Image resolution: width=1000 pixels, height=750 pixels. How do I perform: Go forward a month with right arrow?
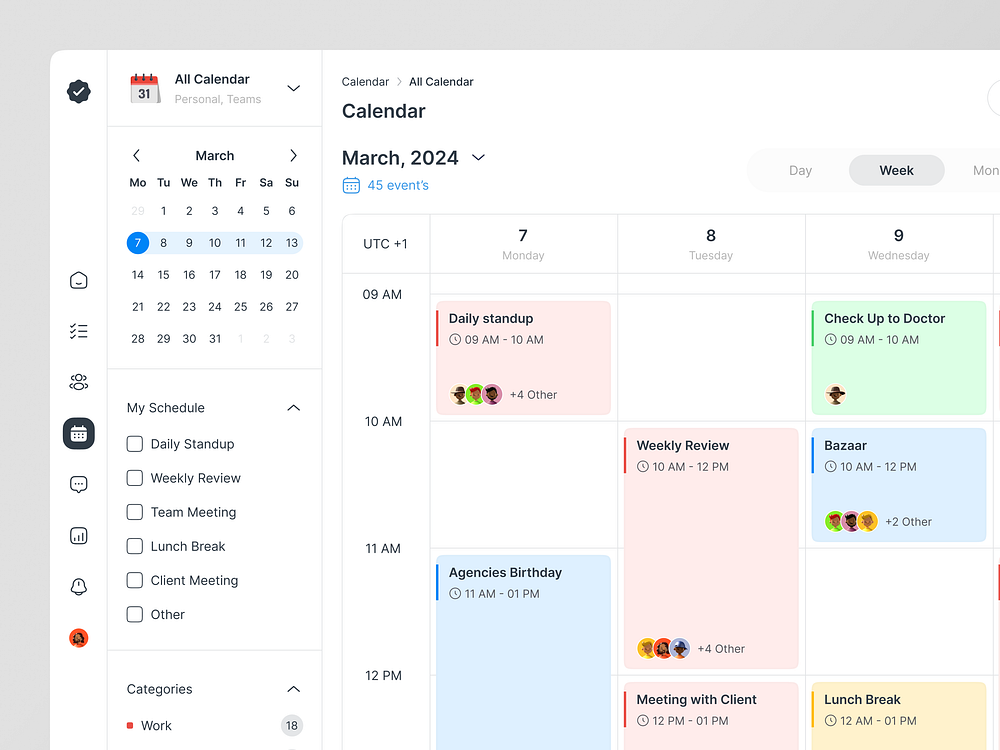tap(292, 155)
